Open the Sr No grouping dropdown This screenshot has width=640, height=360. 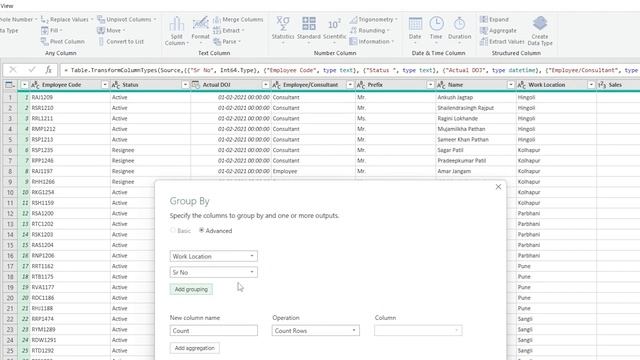213,272
